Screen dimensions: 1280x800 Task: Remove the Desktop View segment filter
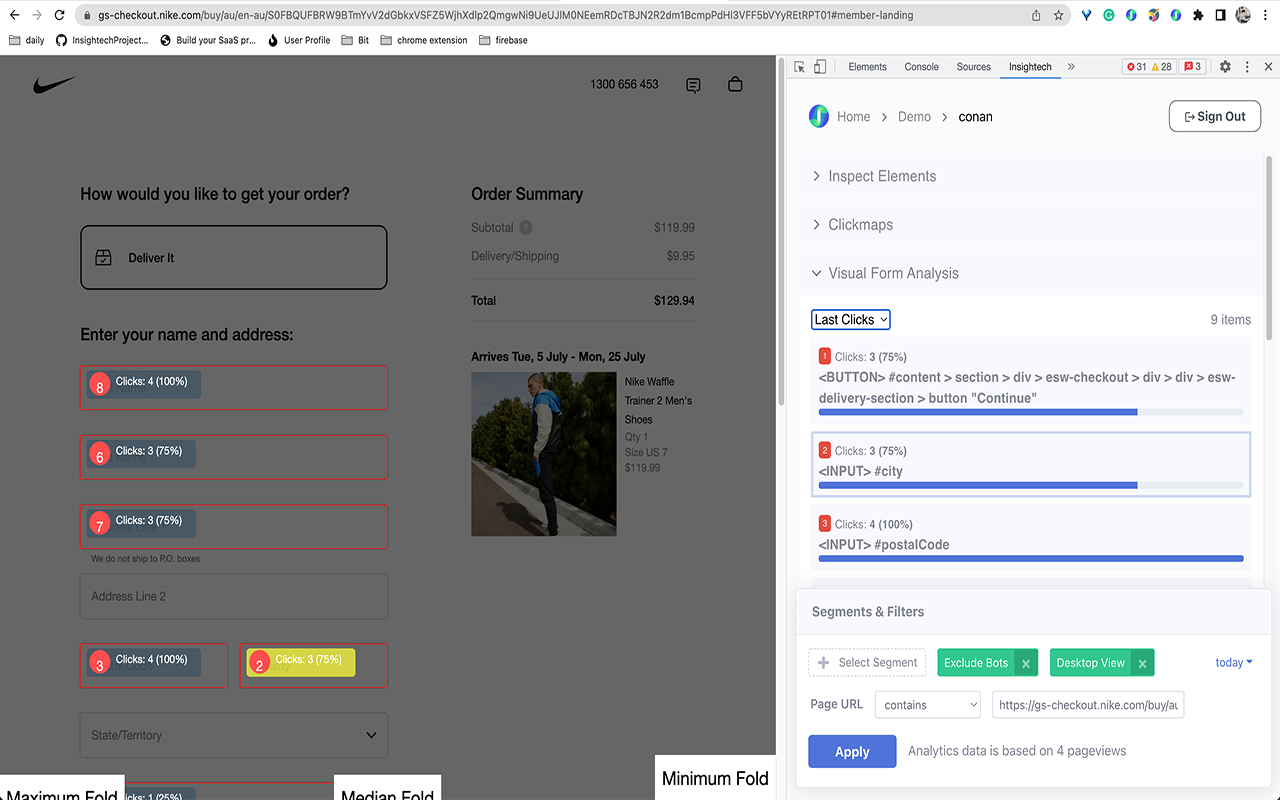pos(1142,662)
